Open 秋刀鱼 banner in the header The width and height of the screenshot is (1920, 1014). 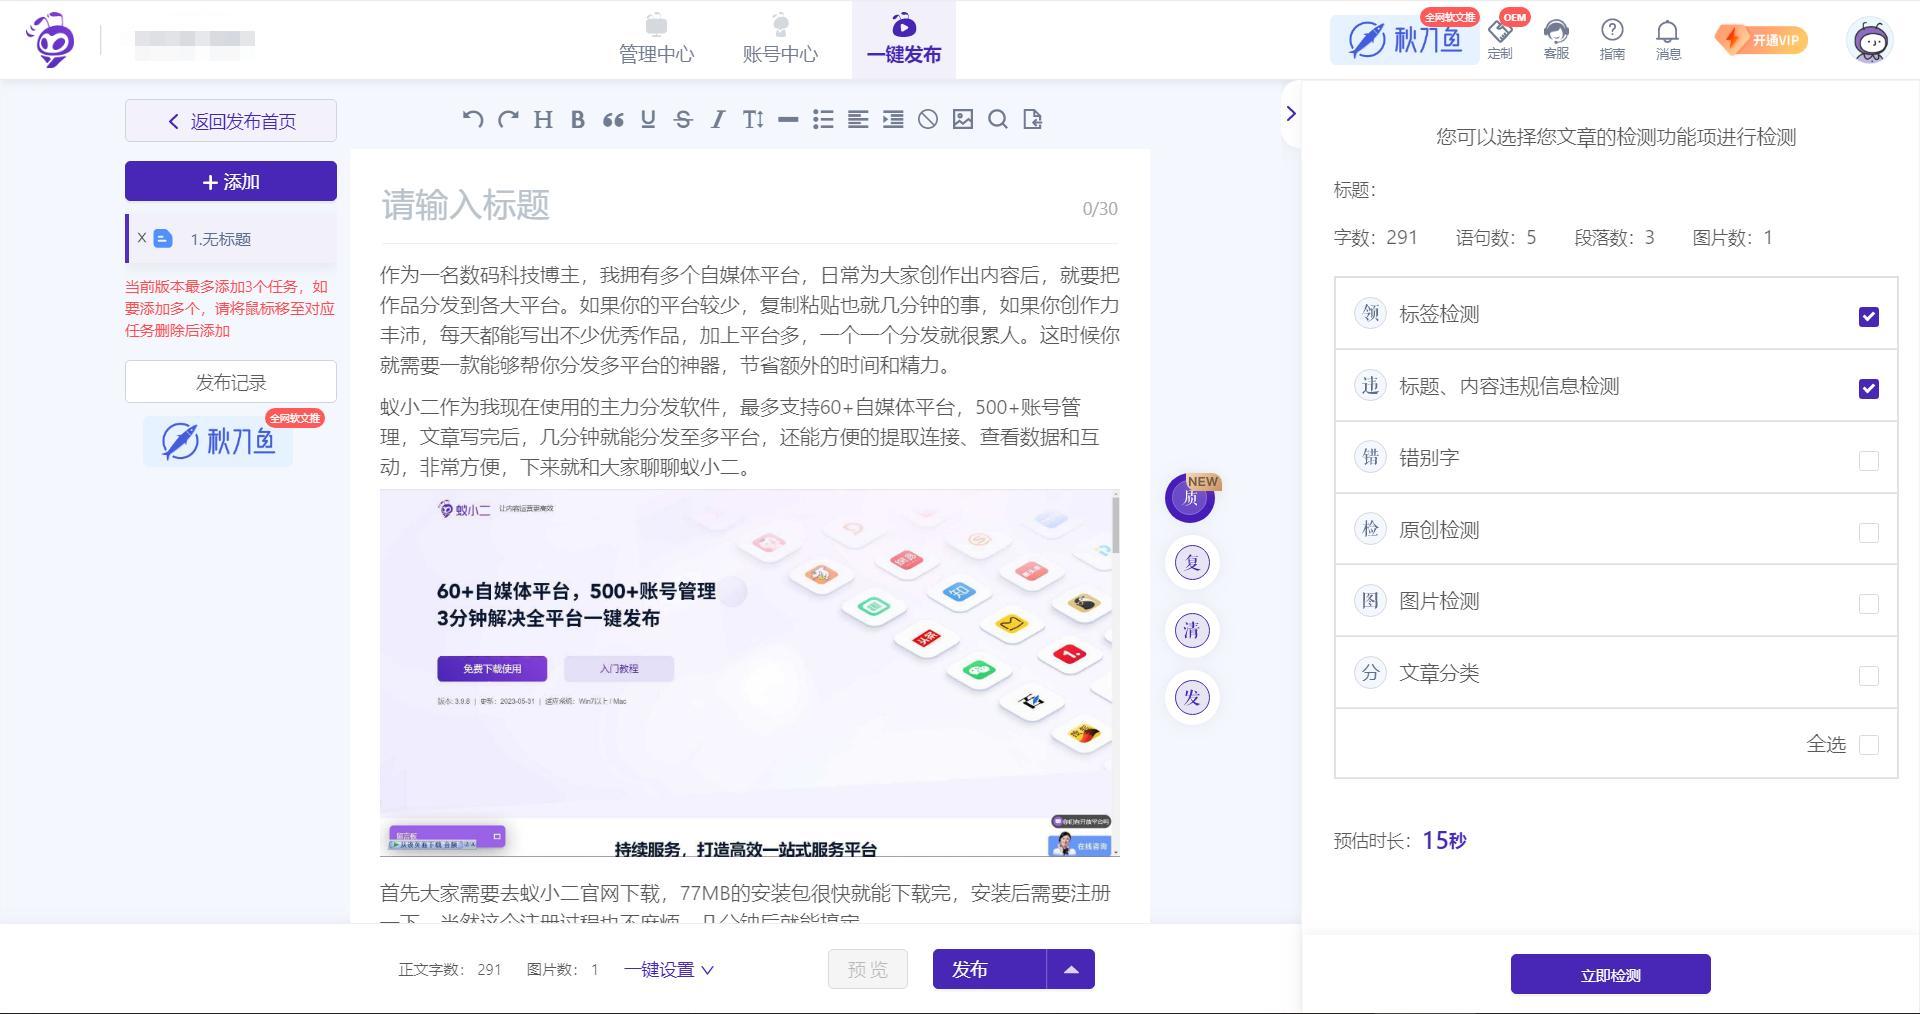1404,40
